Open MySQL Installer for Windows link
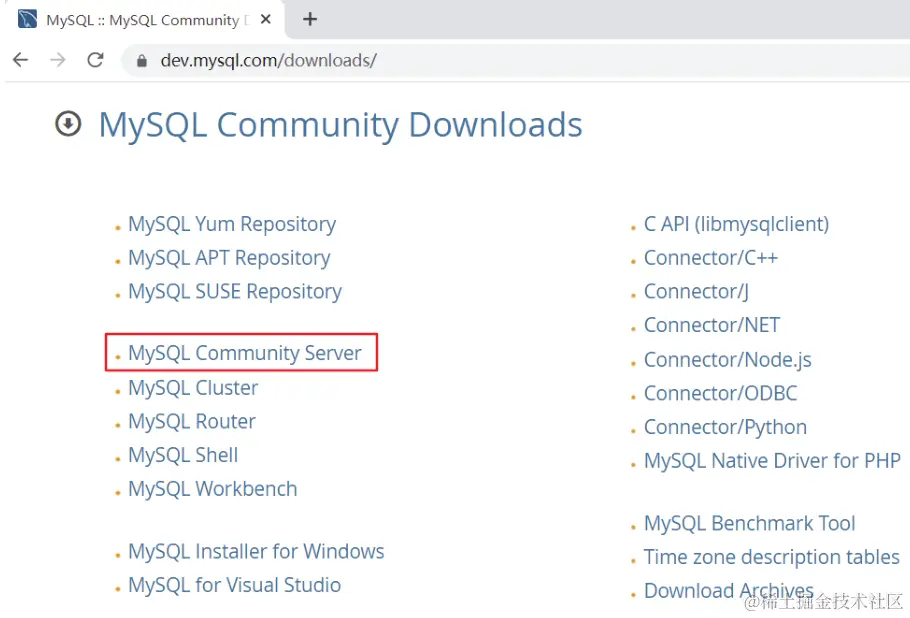Image resolution: width=910 pixels, height=618 pixels. [256, 551]
